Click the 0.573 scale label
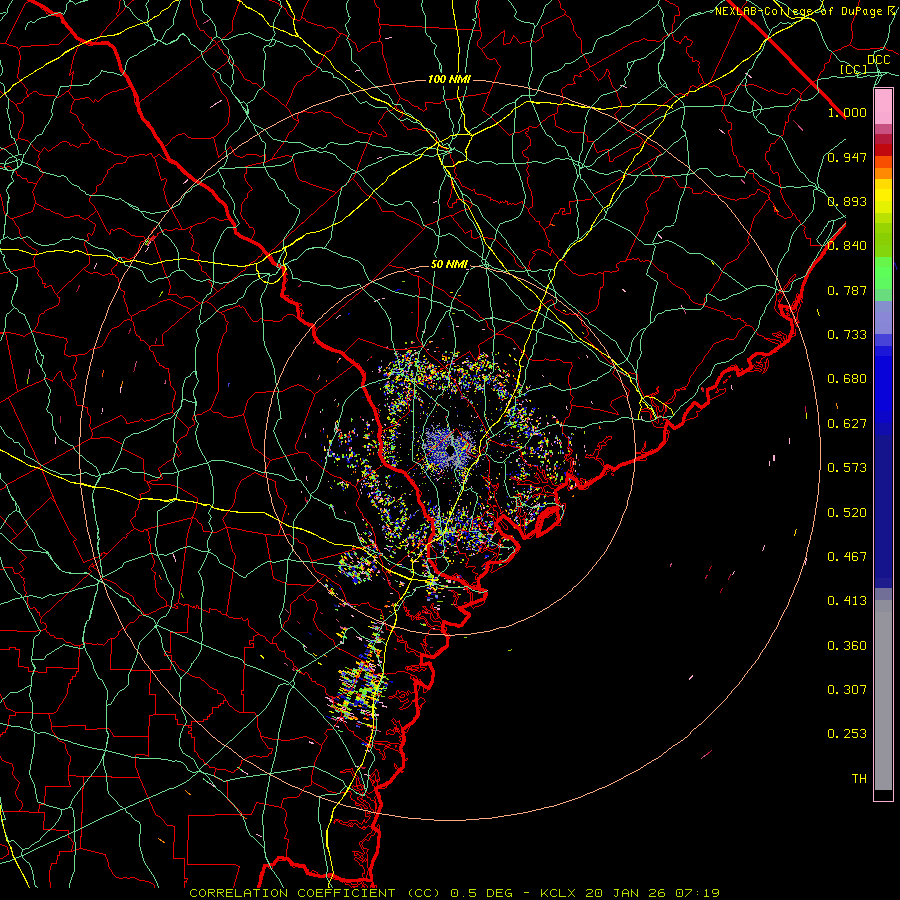The height and width of the screenshot is (900, 900). click(x=847, y=468)
